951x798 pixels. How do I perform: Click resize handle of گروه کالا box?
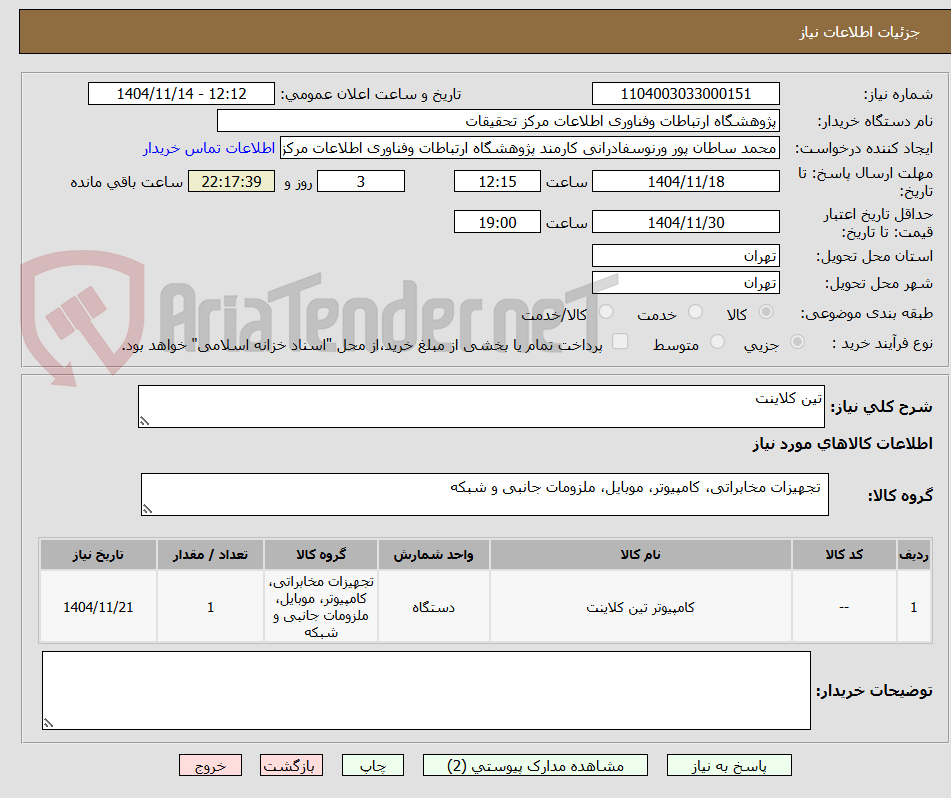[147, 509]
